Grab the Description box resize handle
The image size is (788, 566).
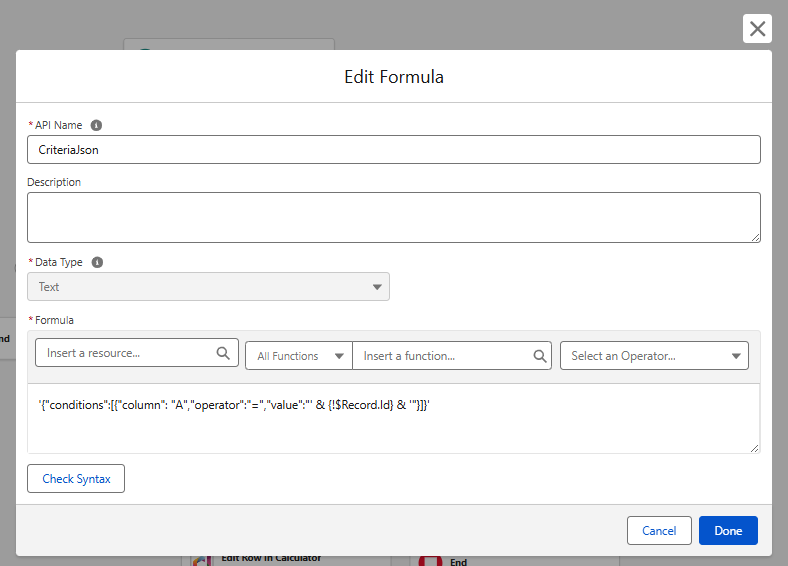click(x=755, y=236)
